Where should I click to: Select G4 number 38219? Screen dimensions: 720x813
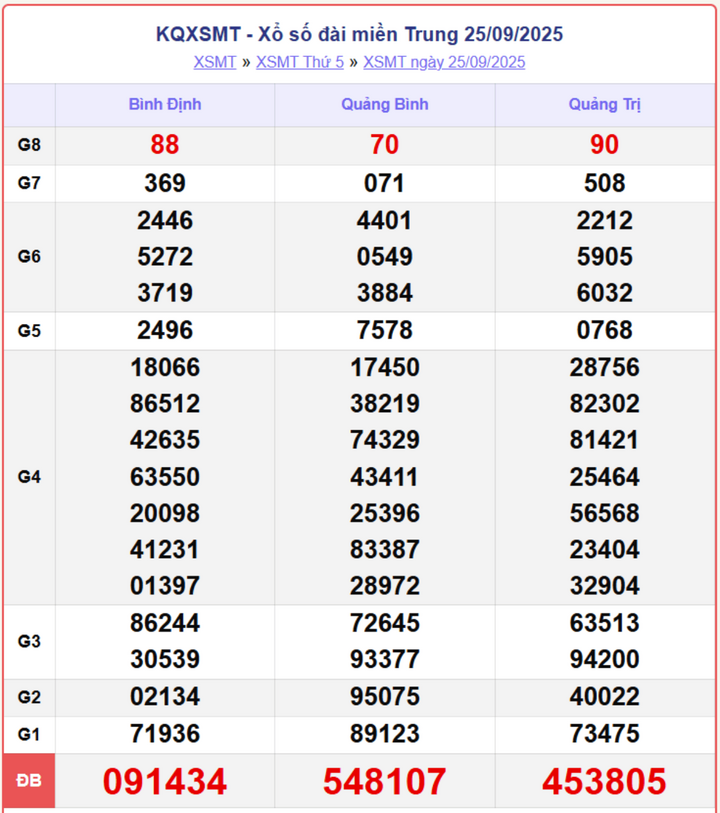tap(385, 404)
